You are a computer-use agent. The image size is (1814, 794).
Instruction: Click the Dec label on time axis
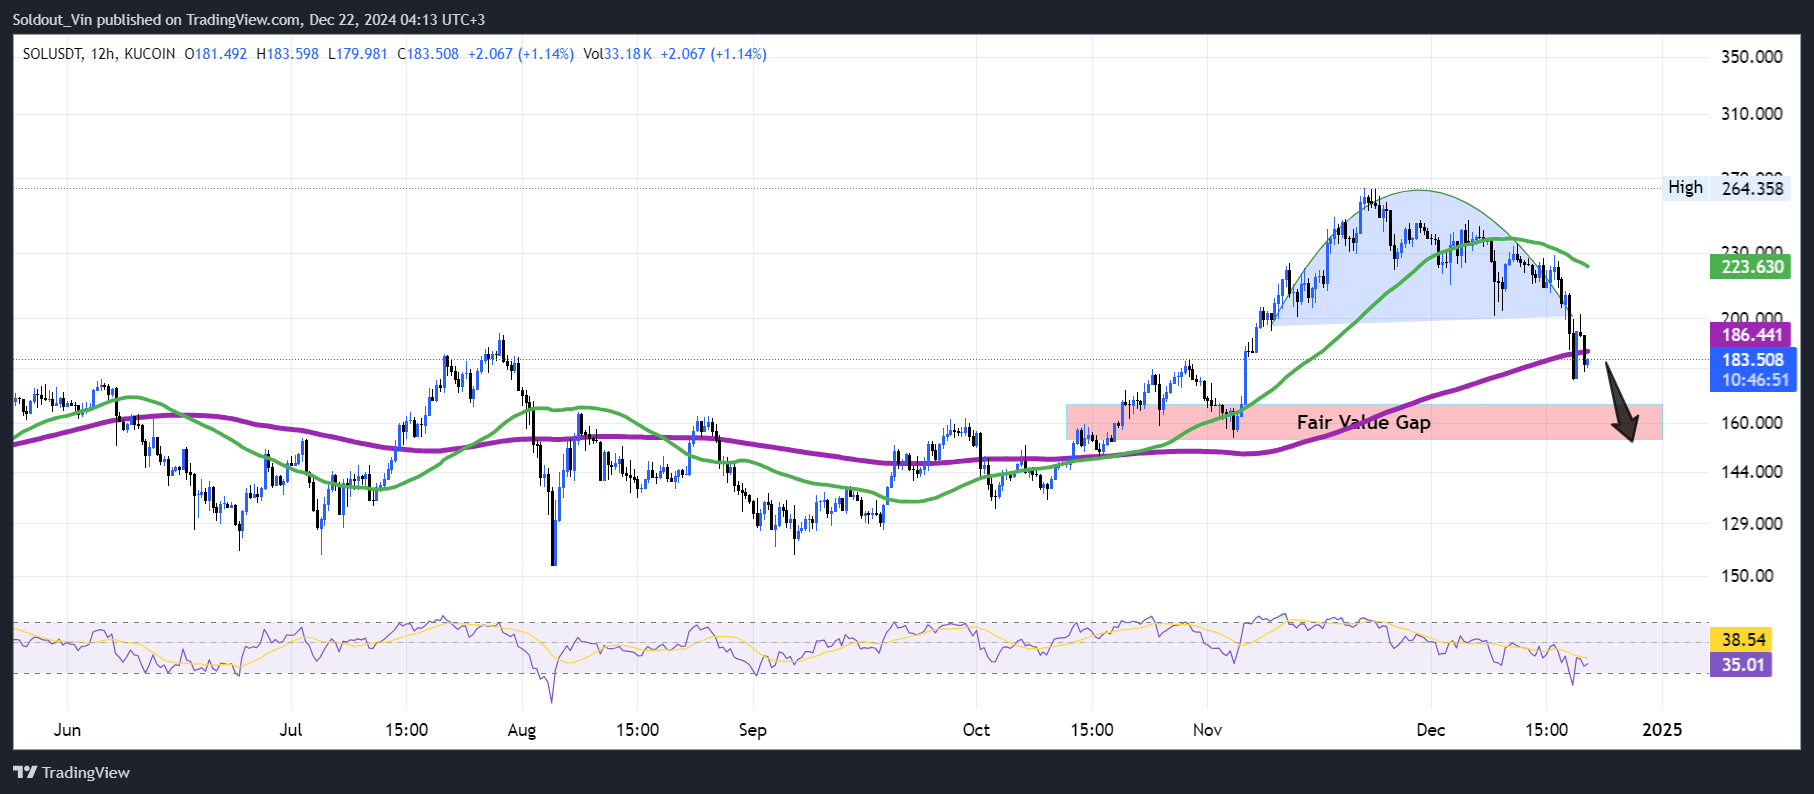(x=1431, y=729)
